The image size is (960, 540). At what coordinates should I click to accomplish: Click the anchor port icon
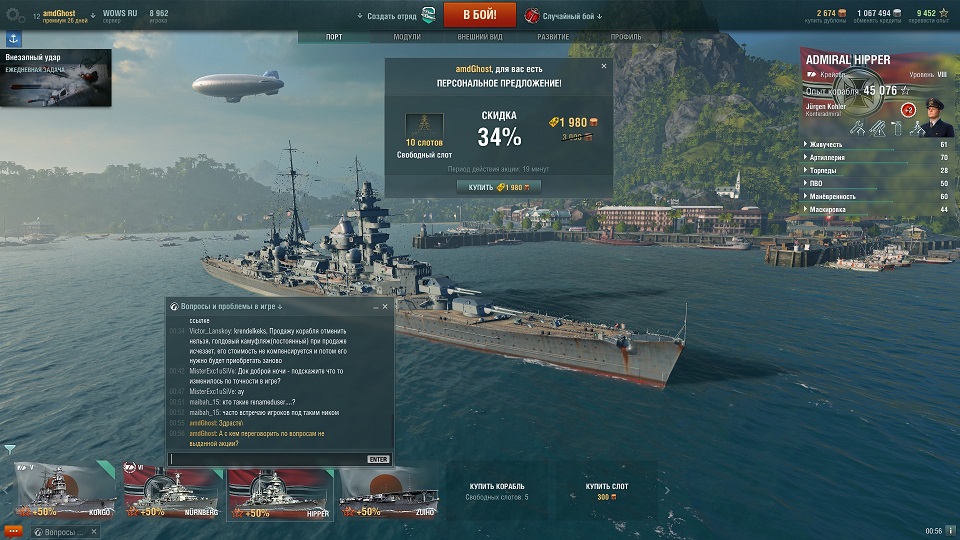tap(13, 39)
